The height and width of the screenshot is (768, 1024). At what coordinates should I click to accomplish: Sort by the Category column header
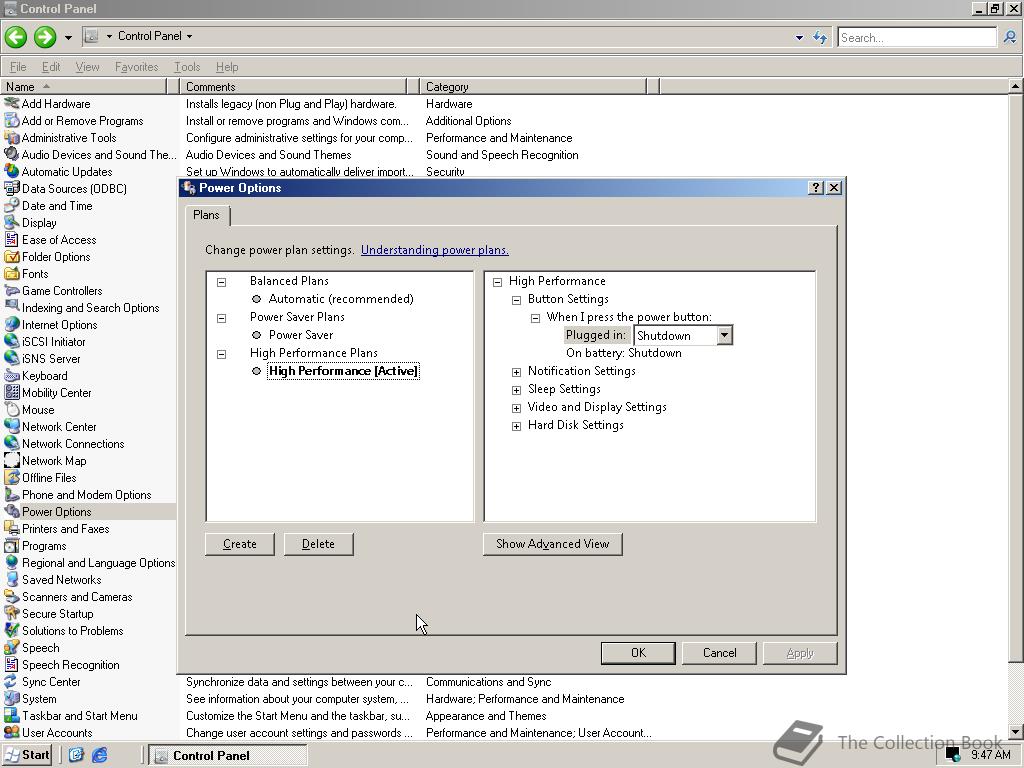(x=534, y=86)
